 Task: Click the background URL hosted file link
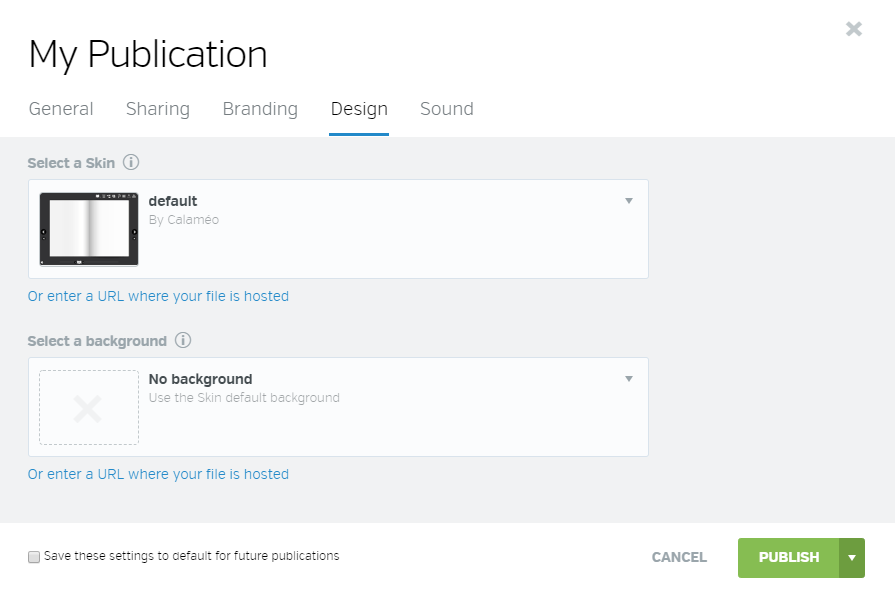[158, 474]
